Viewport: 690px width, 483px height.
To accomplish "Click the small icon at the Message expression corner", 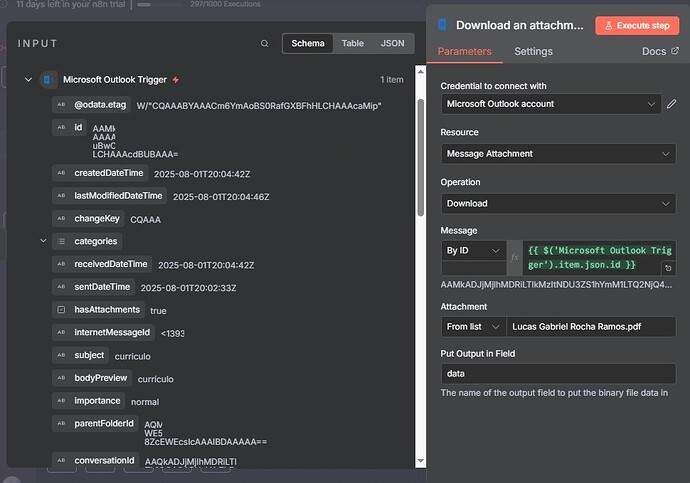I will click(668, 268).
